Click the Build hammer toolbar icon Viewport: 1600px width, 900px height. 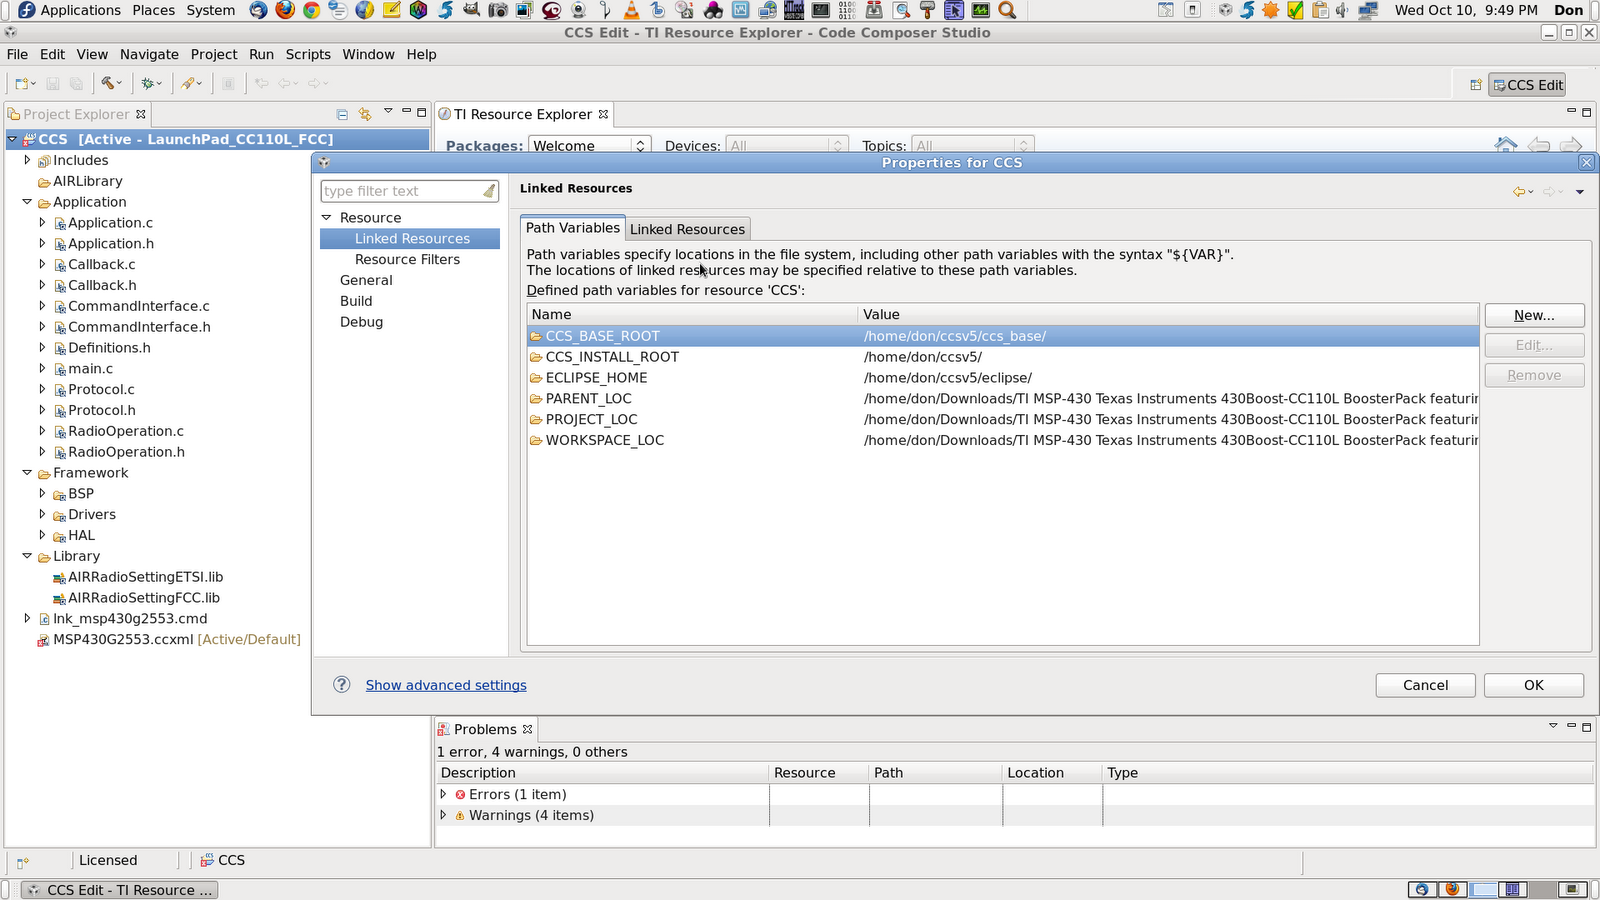[x=108, y=84]
